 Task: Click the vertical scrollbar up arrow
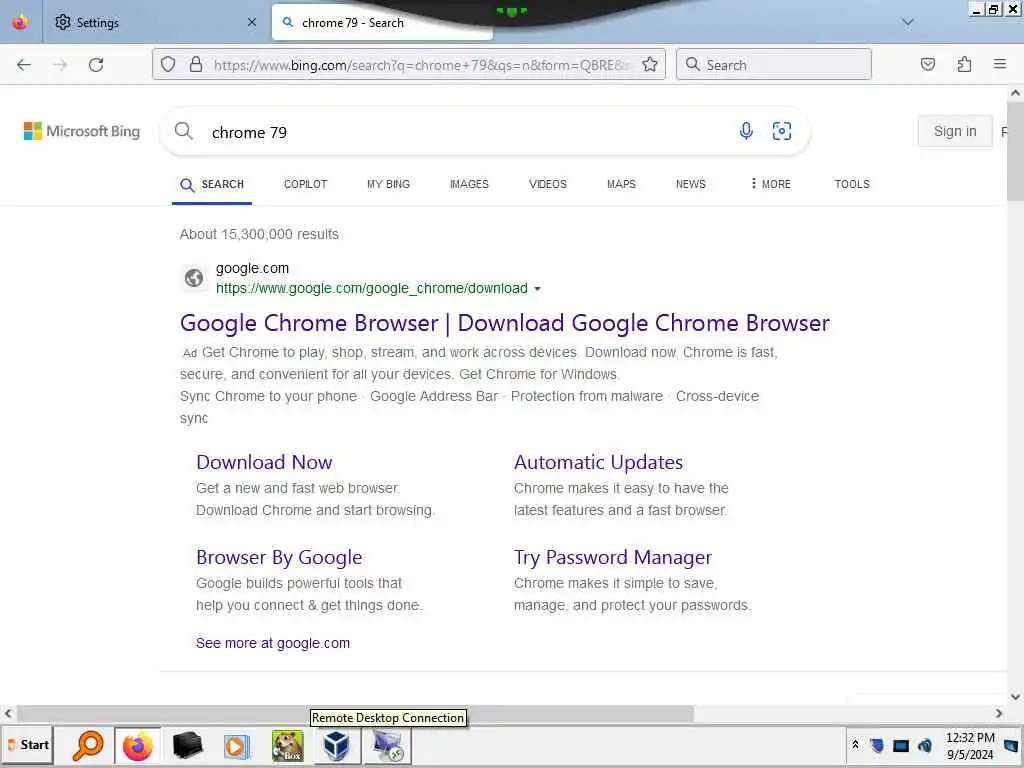click(1015, 93)
